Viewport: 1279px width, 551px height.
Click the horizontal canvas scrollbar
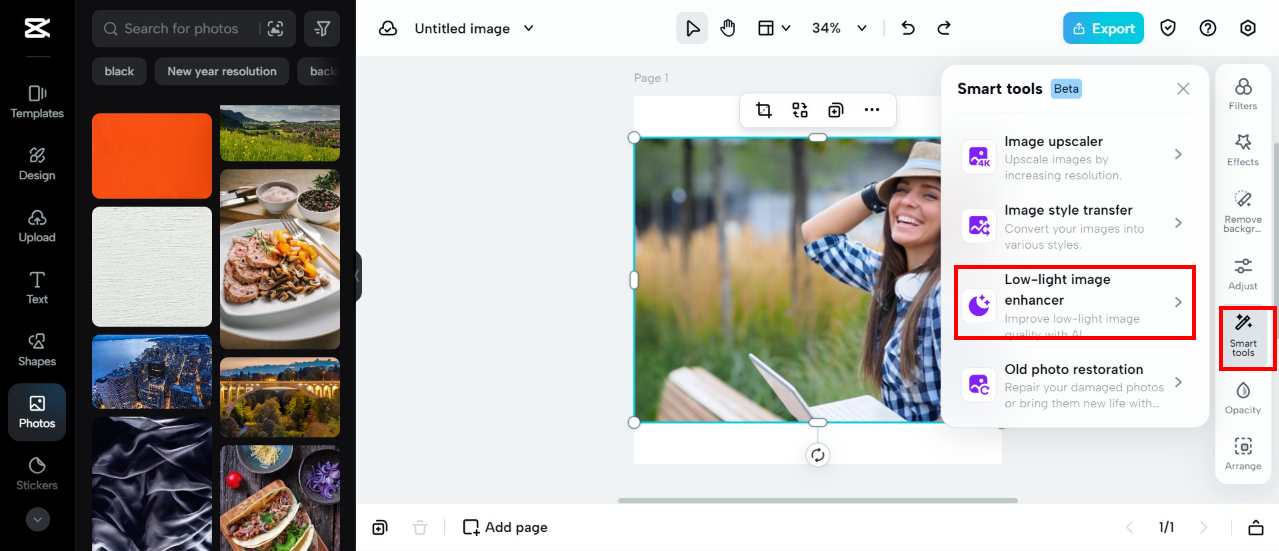(x=818, y=500)
